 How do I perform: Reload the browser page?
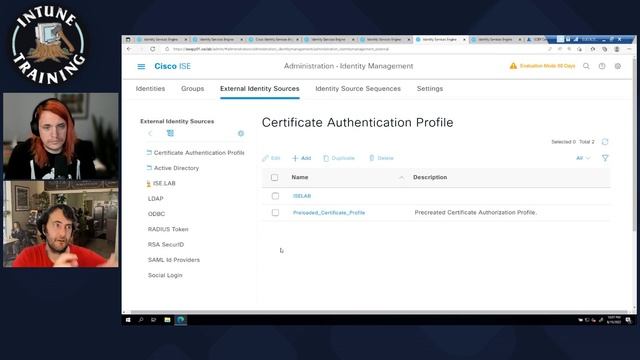(x=152, y=49)
